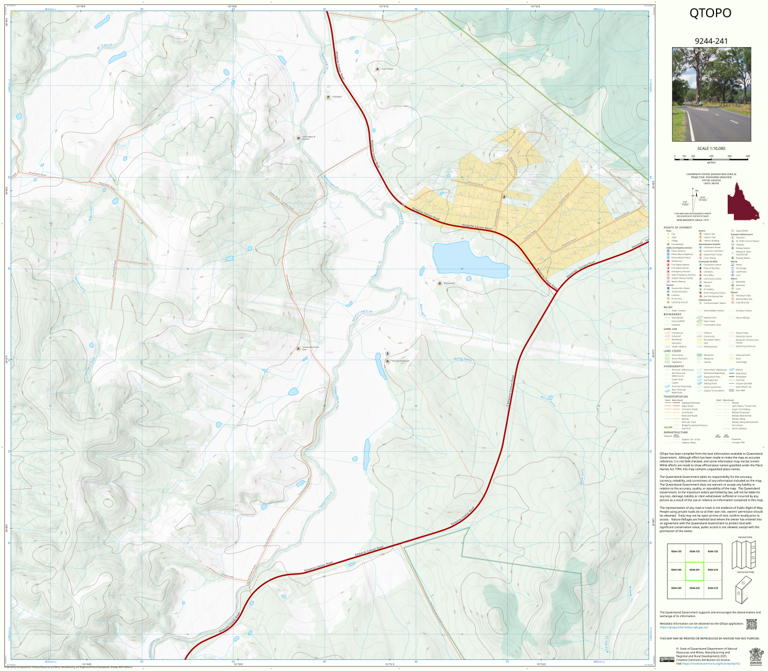Viewport: 768px width, 671px height.
Task: Click the POINTS OF INTEREST legend heading
Action: coord(678,228)
